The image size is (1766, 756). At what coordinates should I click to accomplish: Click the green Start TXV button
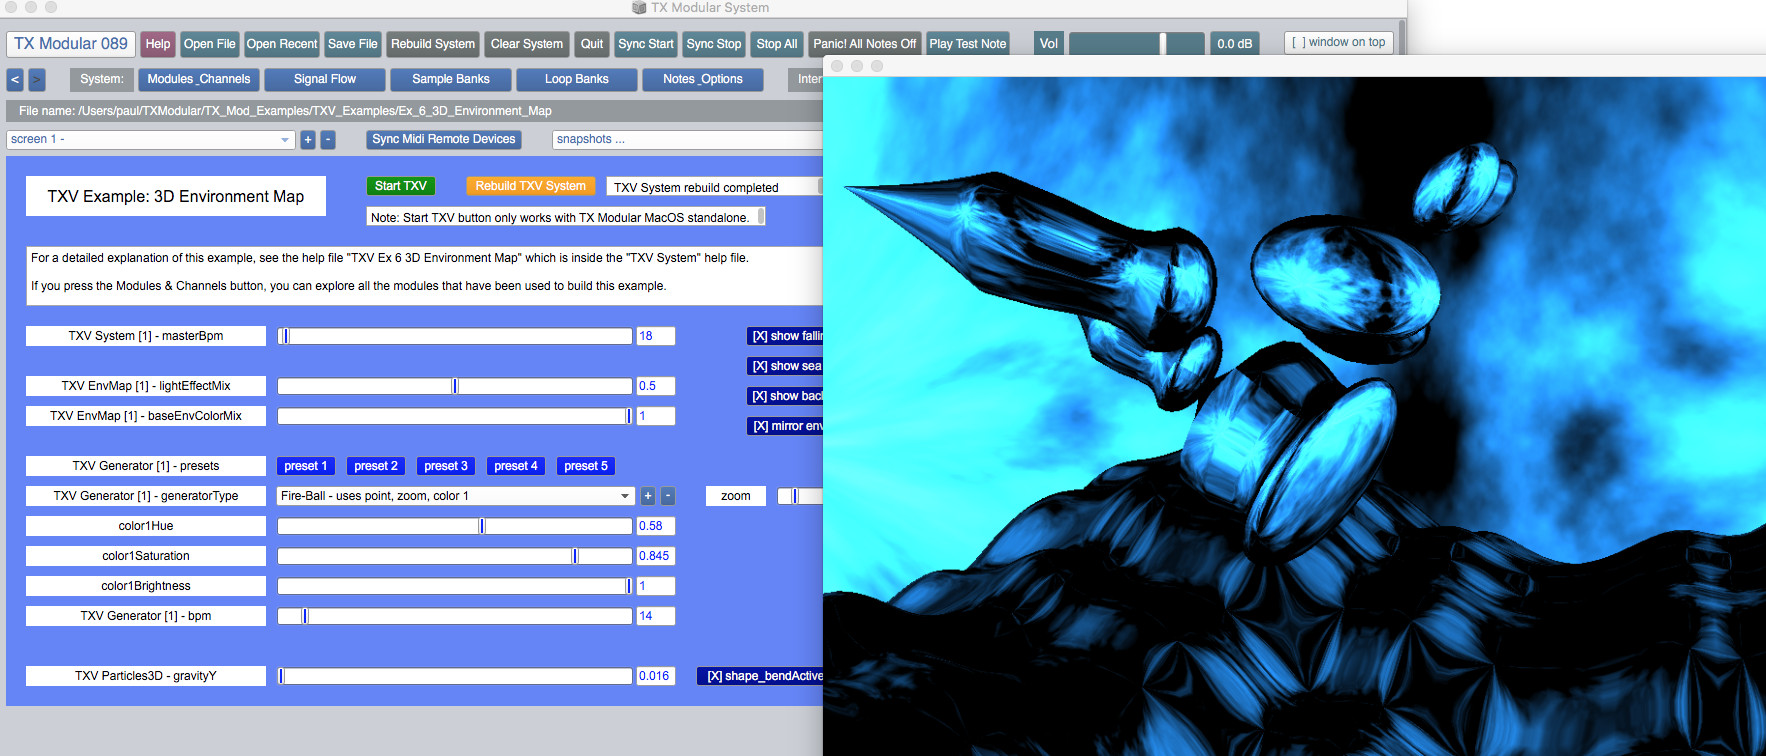(x=400, y=186)
